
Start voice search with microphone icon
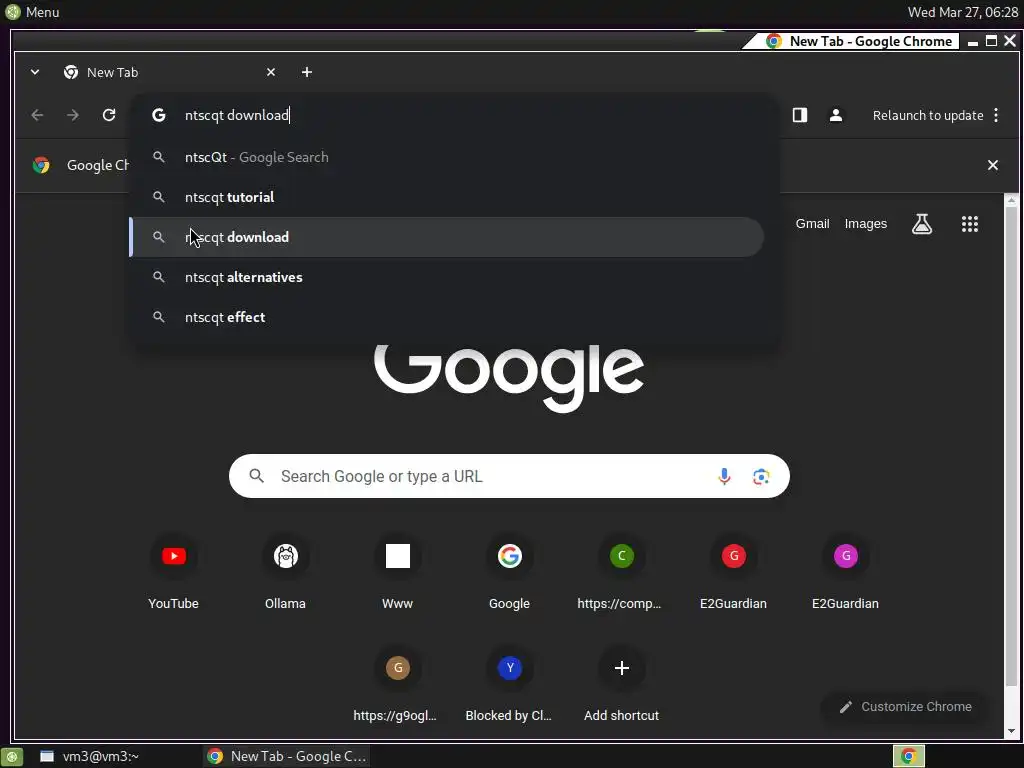coord(724,476)
